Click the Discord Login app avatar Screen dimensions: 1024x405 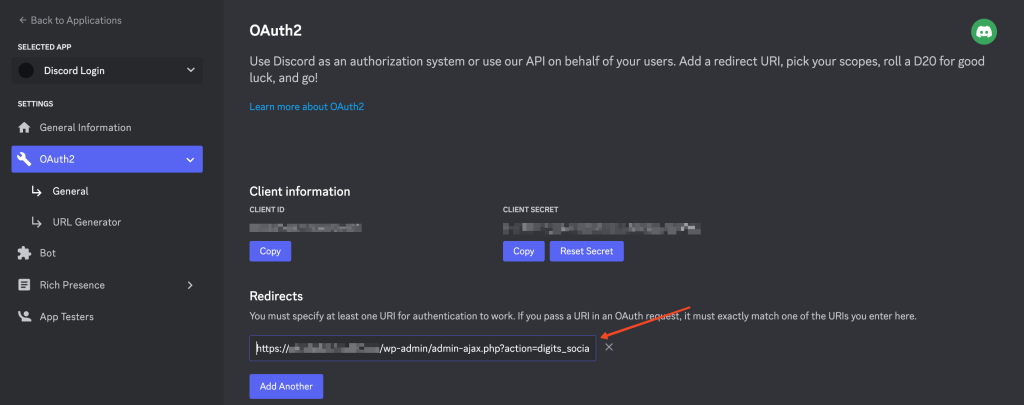click(x=26, y=71)
